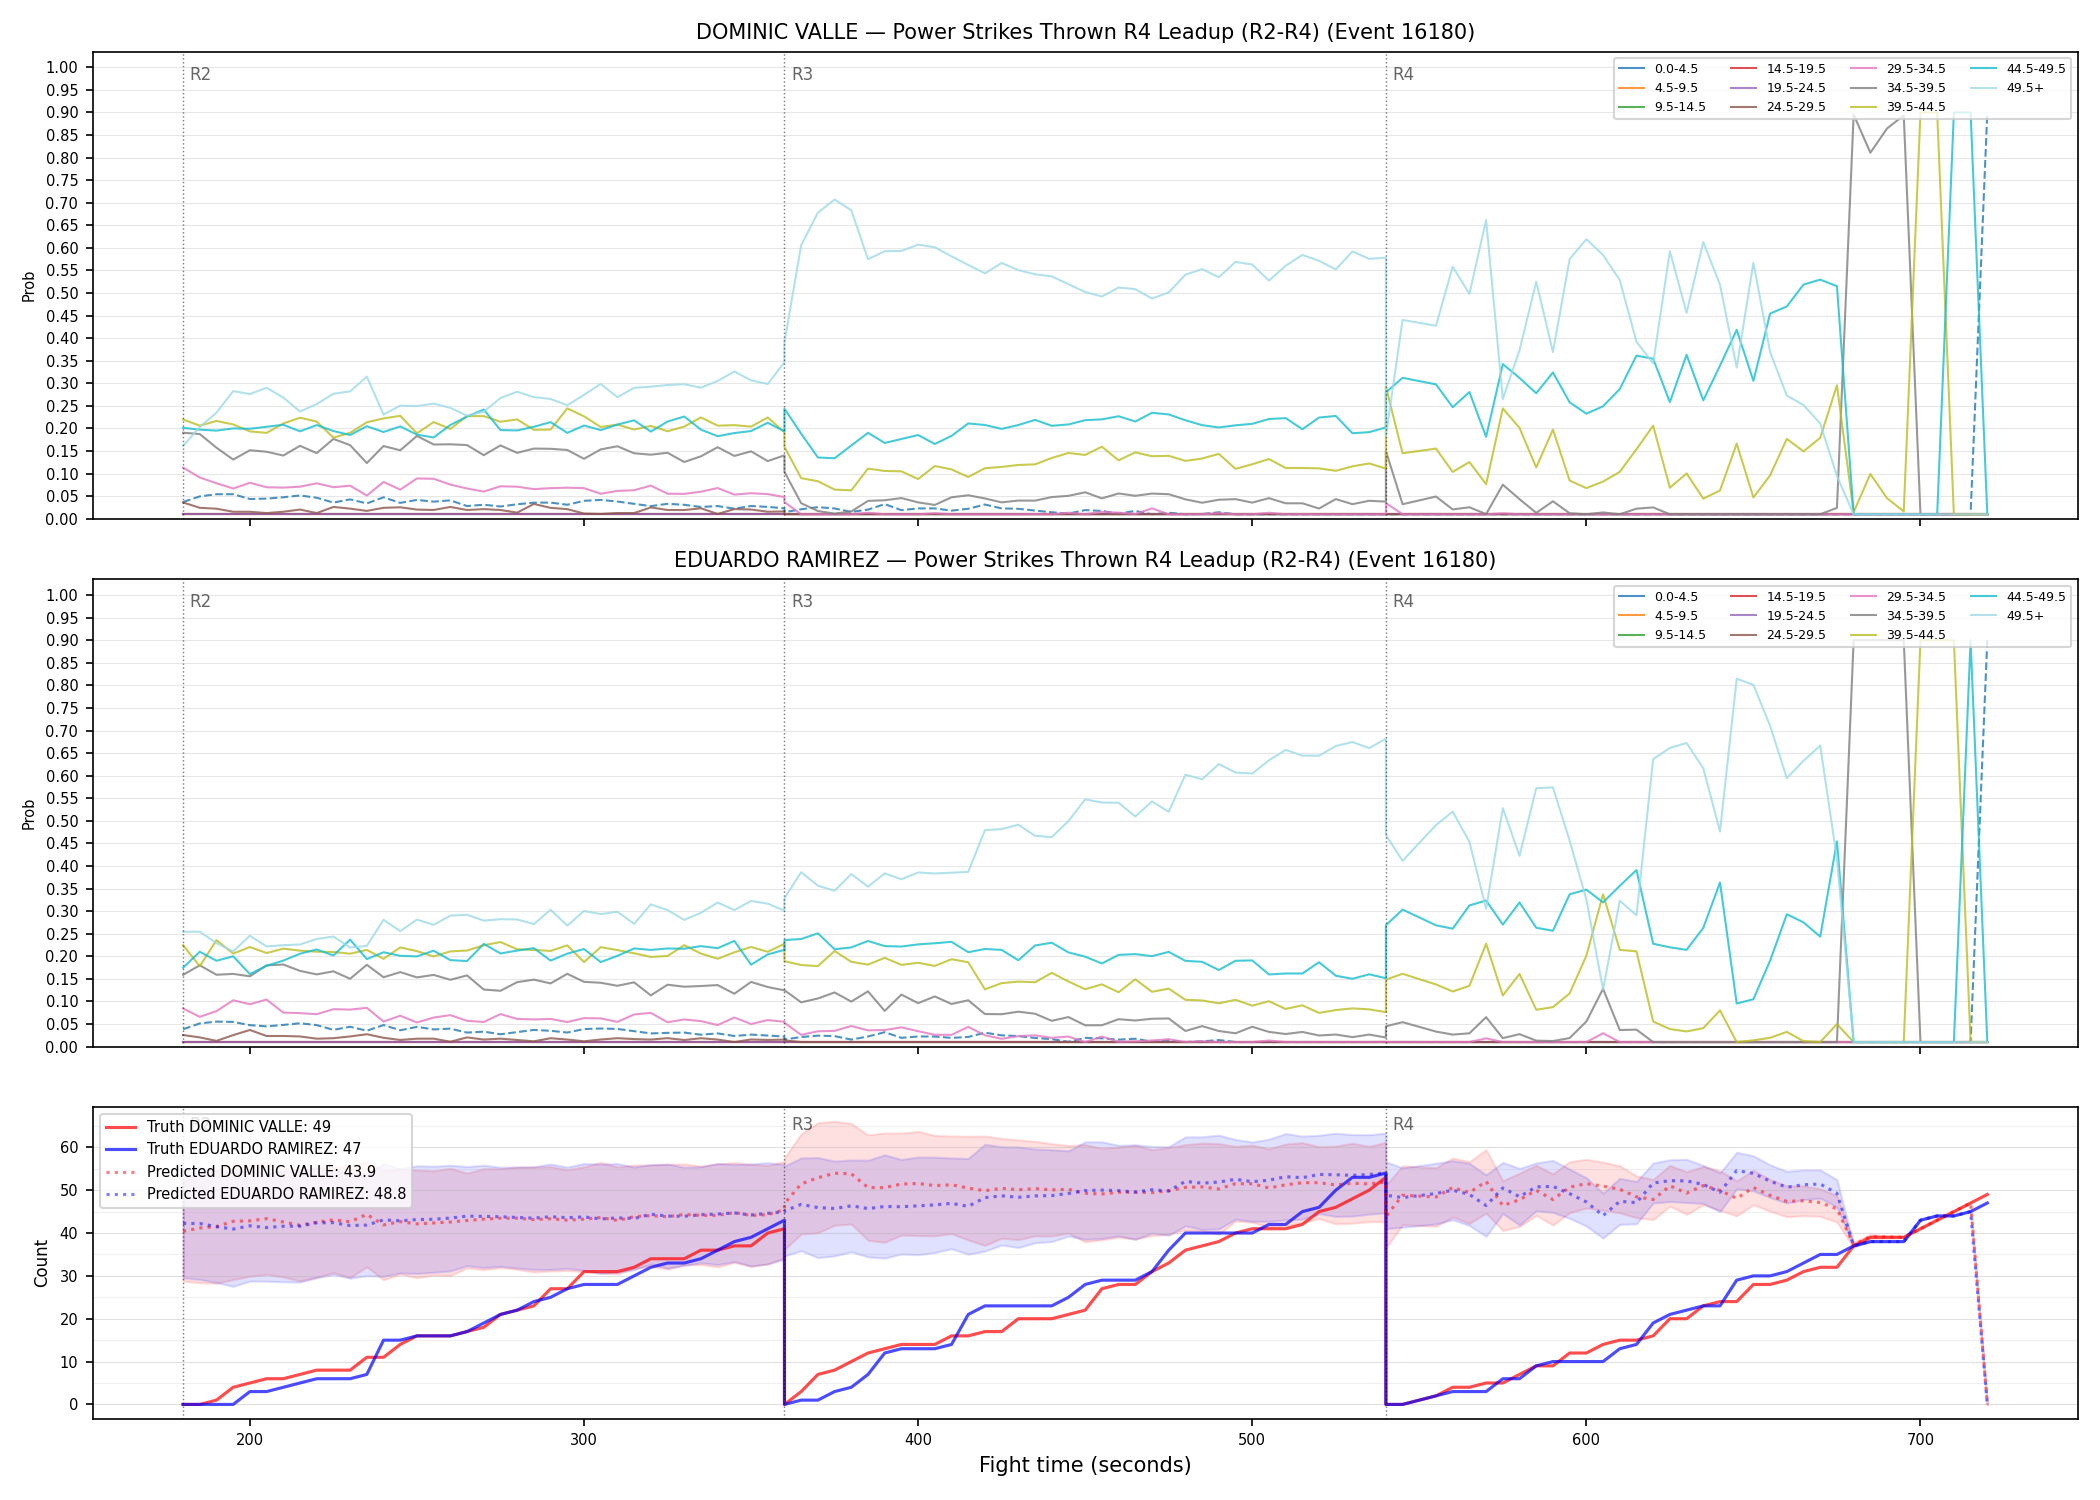Image resolution: width=2100 pixels, height=1500 pixels.
Task: Click the 1.00 y-tick of the Eduardo Ramirez chart
Action: coord(62,596)
